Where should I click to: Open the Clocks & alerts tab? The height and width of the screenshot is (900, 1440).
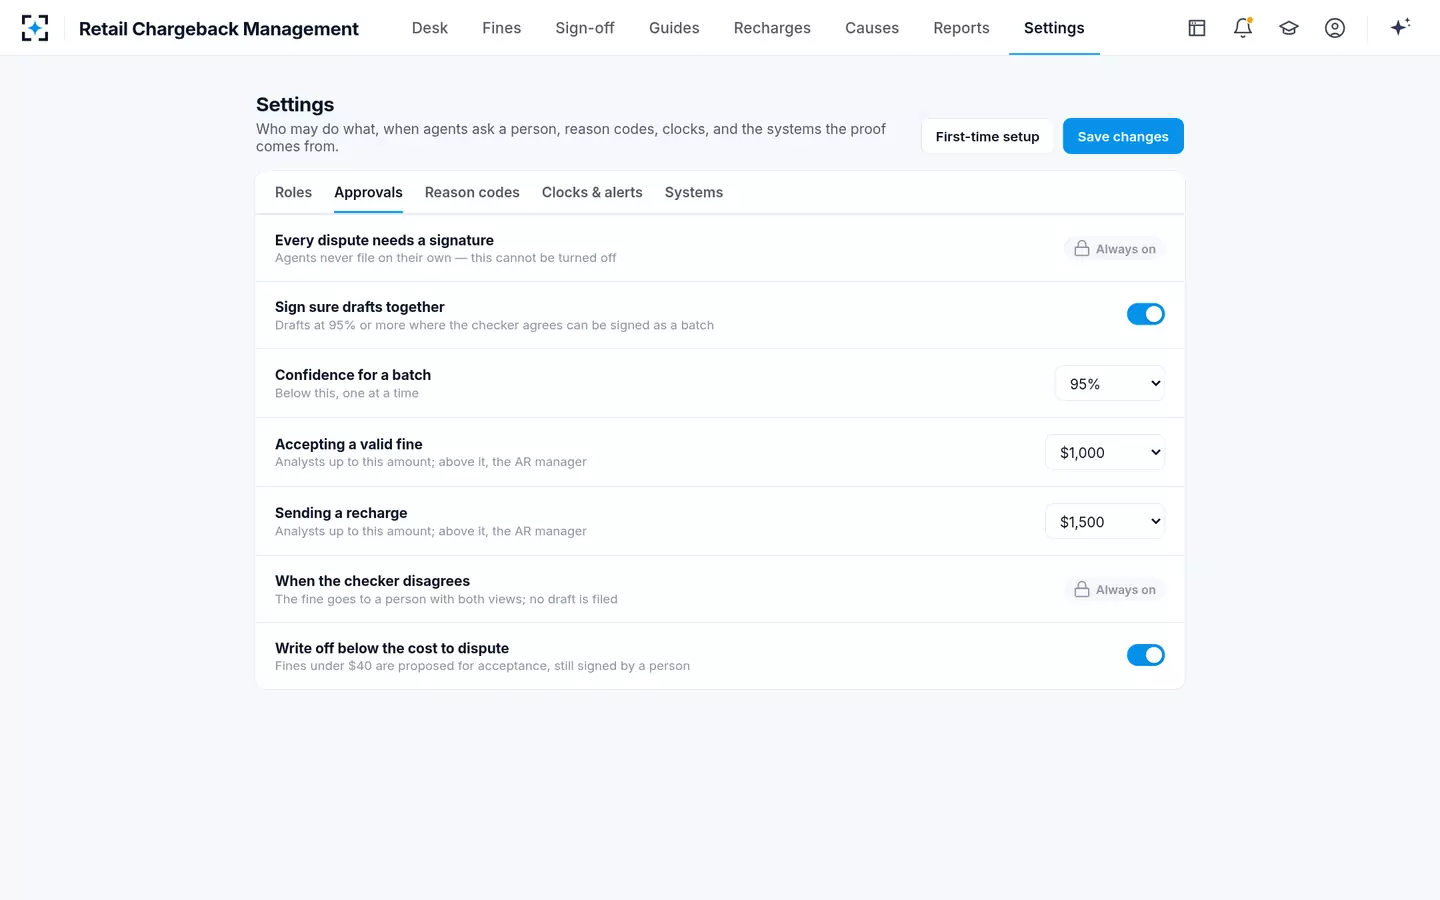pos(592,192)
